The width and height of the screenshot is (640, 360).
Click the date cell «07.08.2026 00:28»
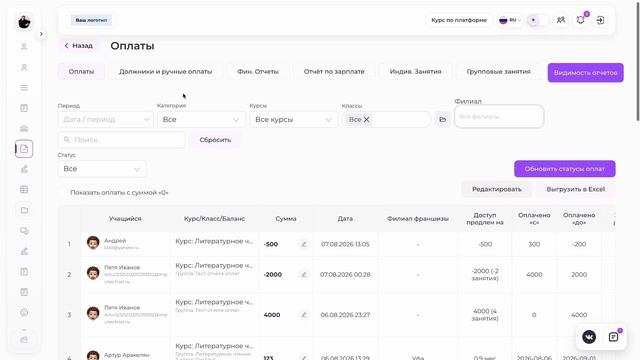345,274
